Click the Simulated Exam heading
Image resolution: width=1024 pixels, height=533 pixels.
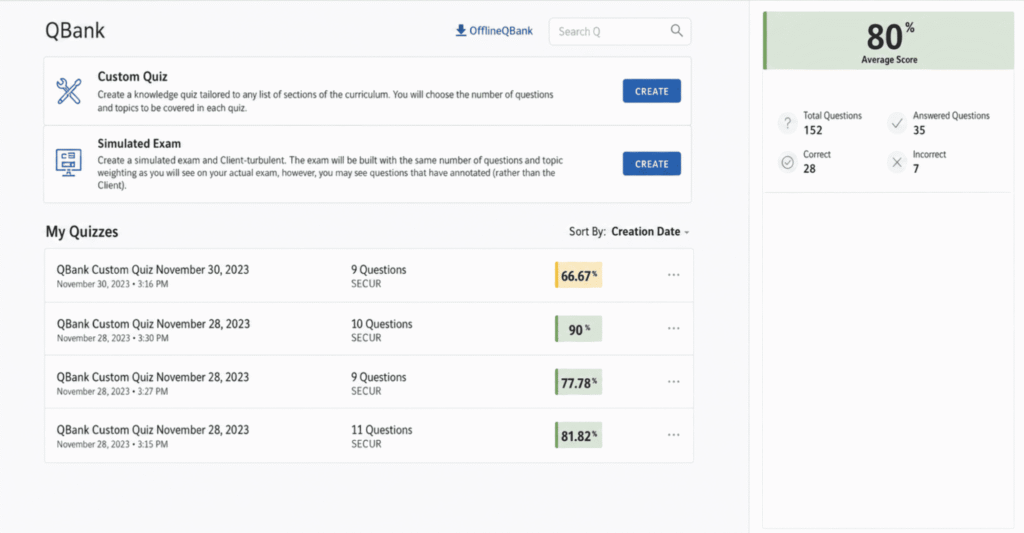pyautogui.click(x=139, y=143)
